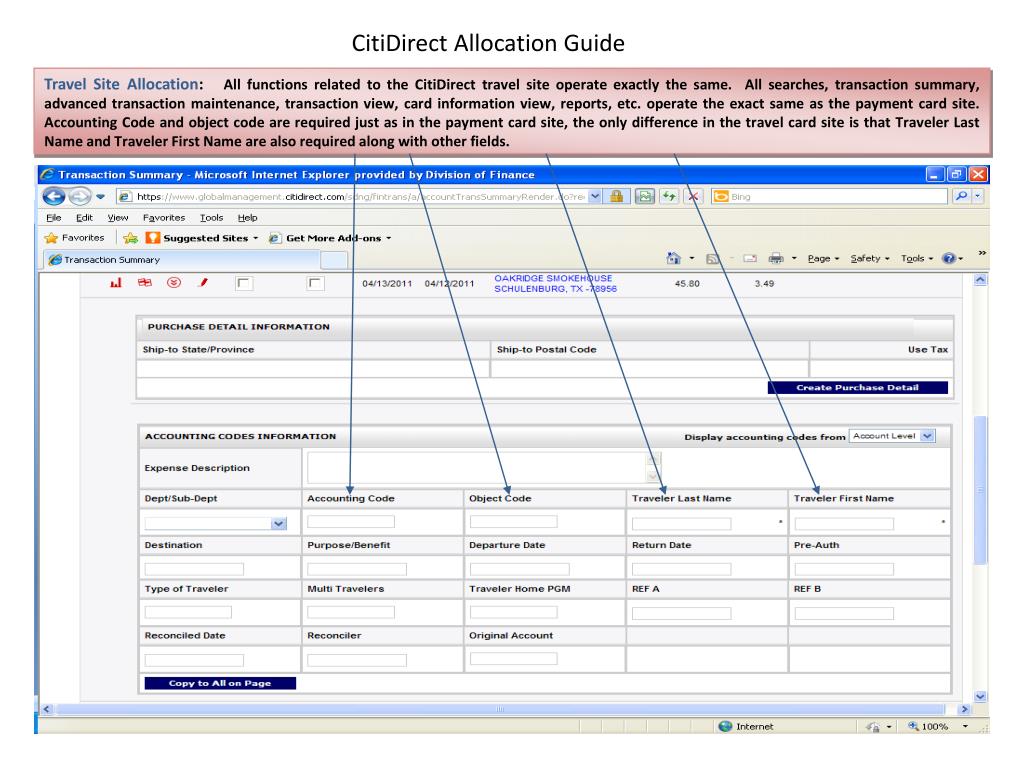This screenshot has width=1024, height=768.
Task: Click the Traveler First Name input field
Action: tap(844, 524)
